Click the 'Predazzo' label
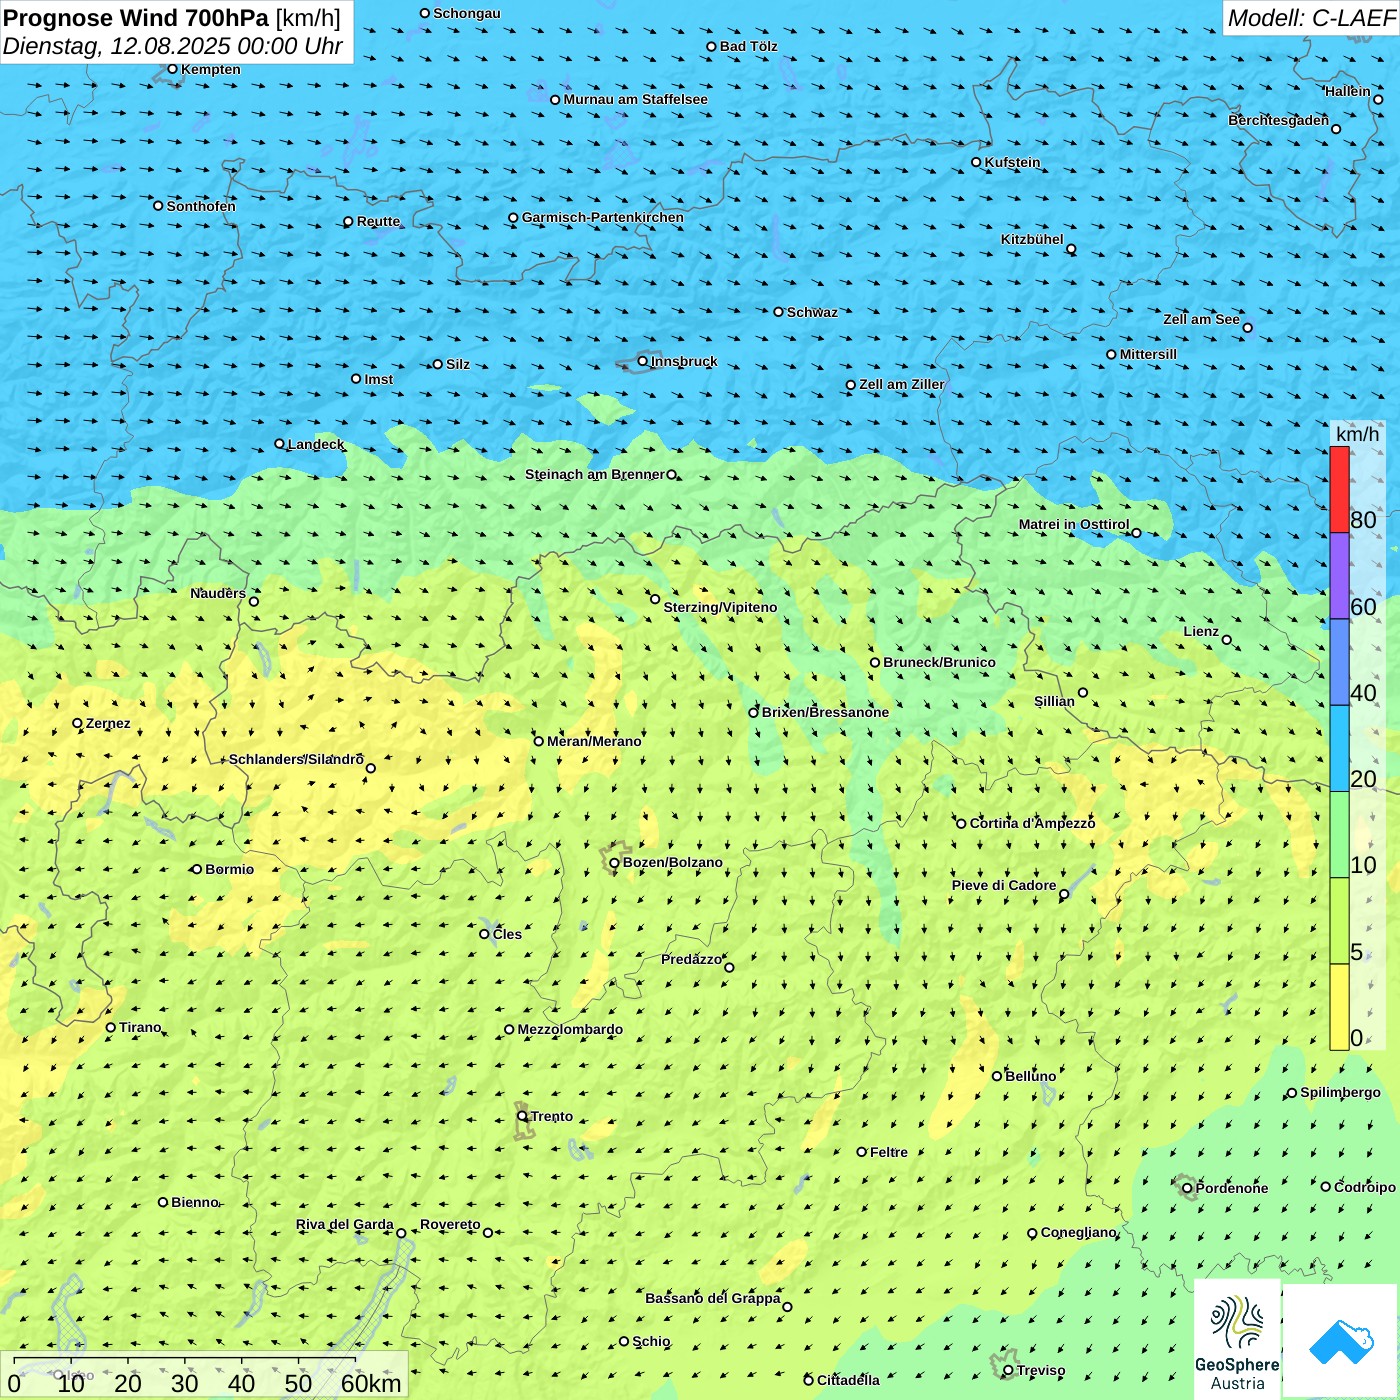Image resolution: width=1400 pixels, height=1400 pixels. click(691, 959)
